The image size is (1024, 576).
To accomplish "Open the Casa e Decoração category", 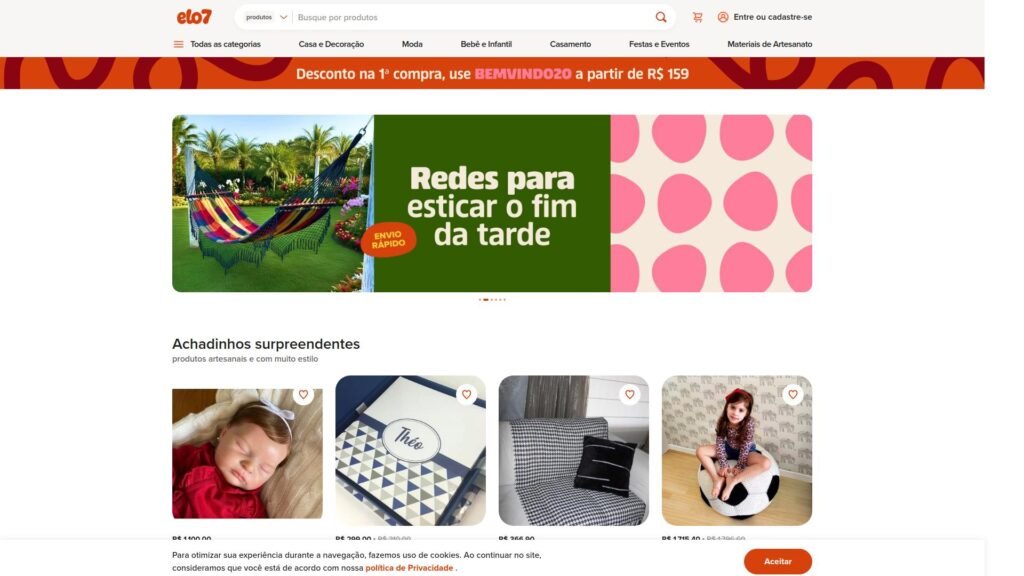I will (x=331, y=44).
